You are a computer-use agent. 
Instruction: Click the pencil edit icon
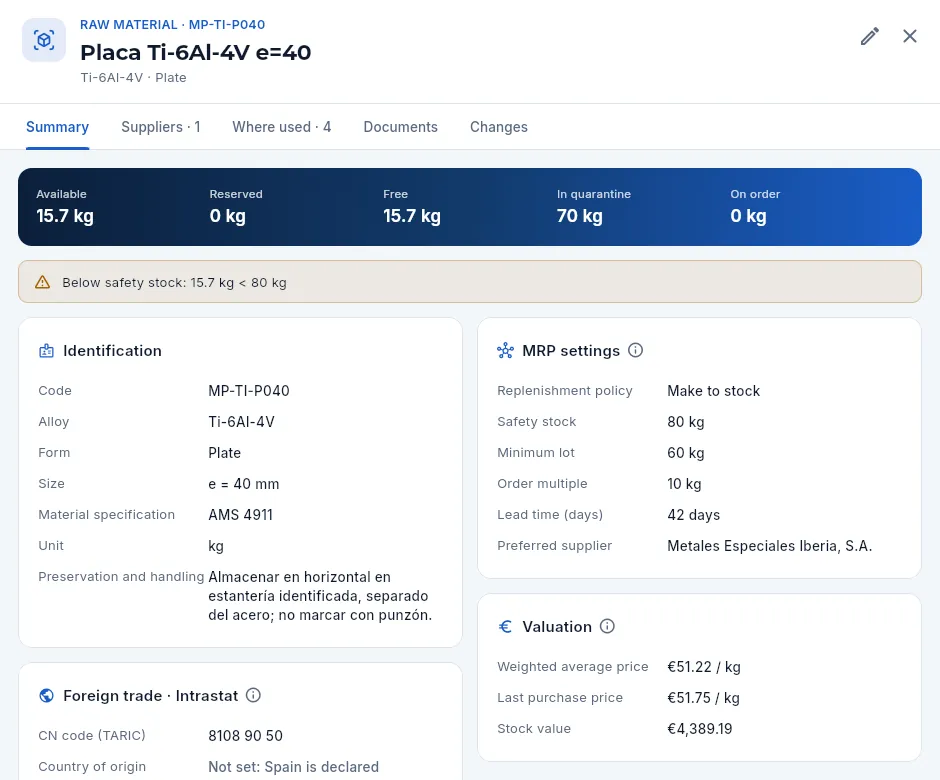[x=869, y=37]
